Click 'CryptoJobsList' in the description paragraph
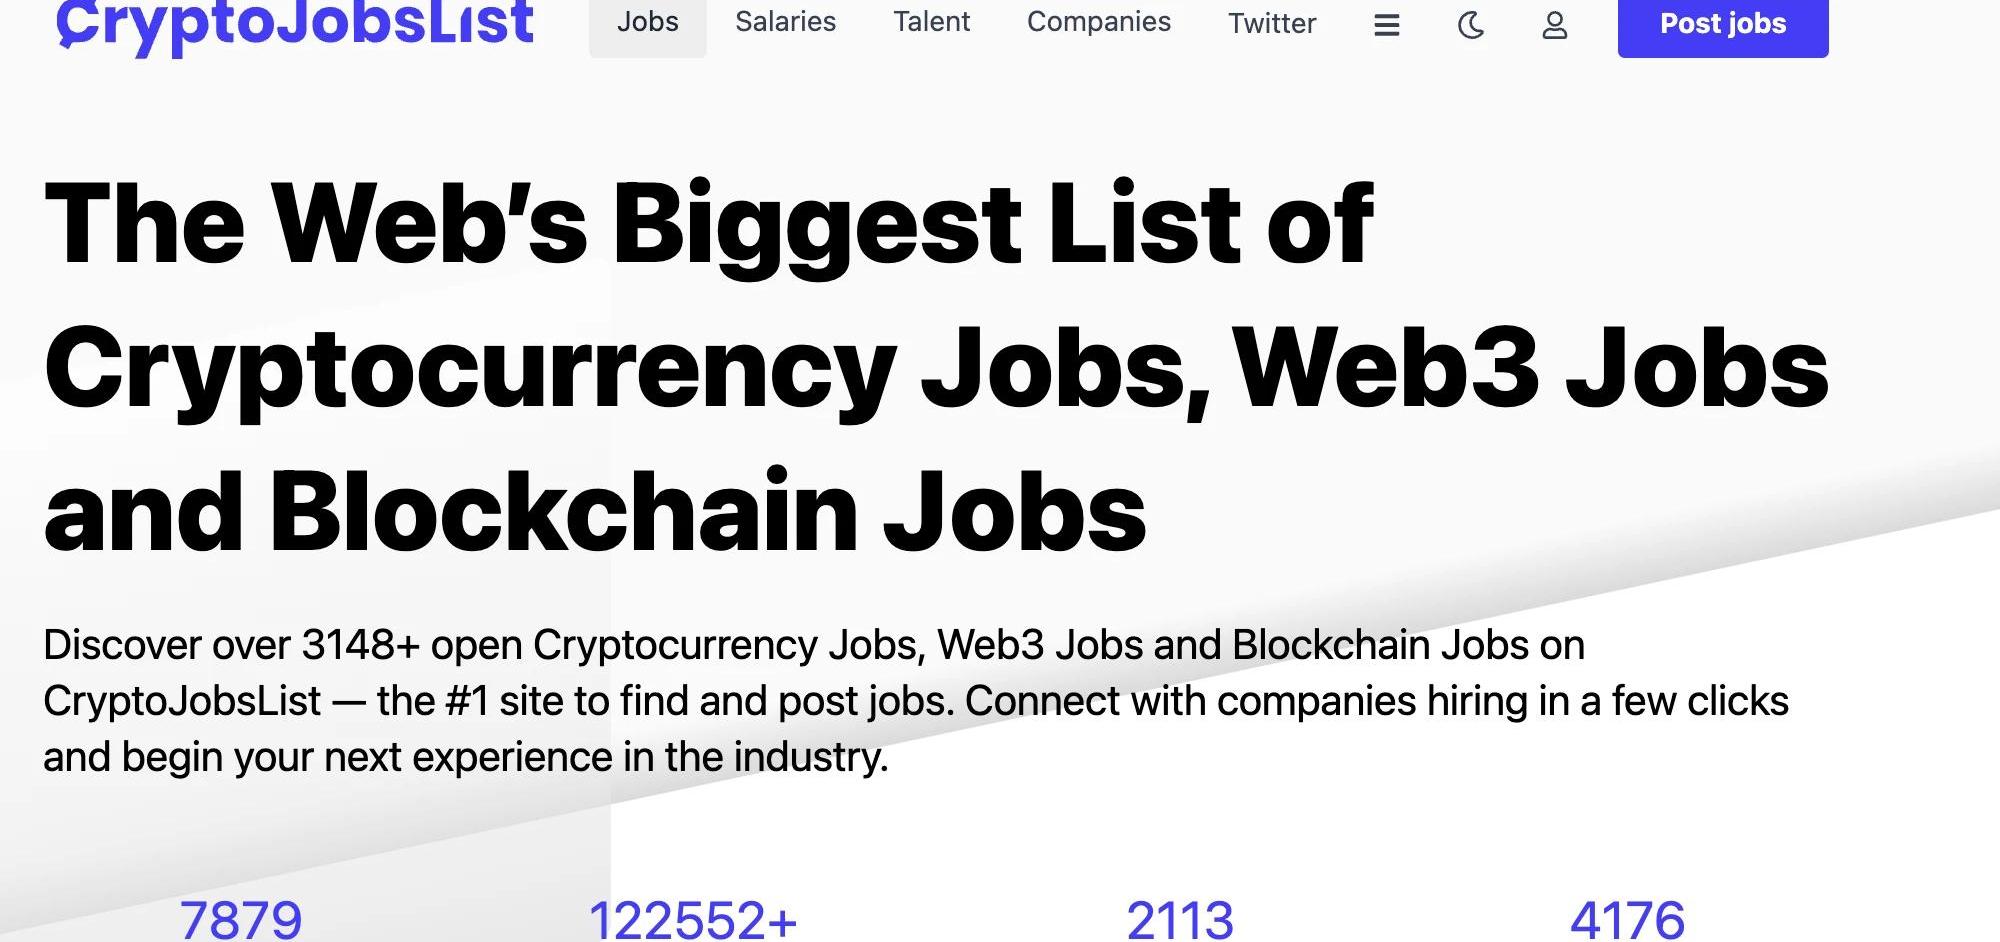The width and height of the screenshot is (2000, 942). point(182,701)
